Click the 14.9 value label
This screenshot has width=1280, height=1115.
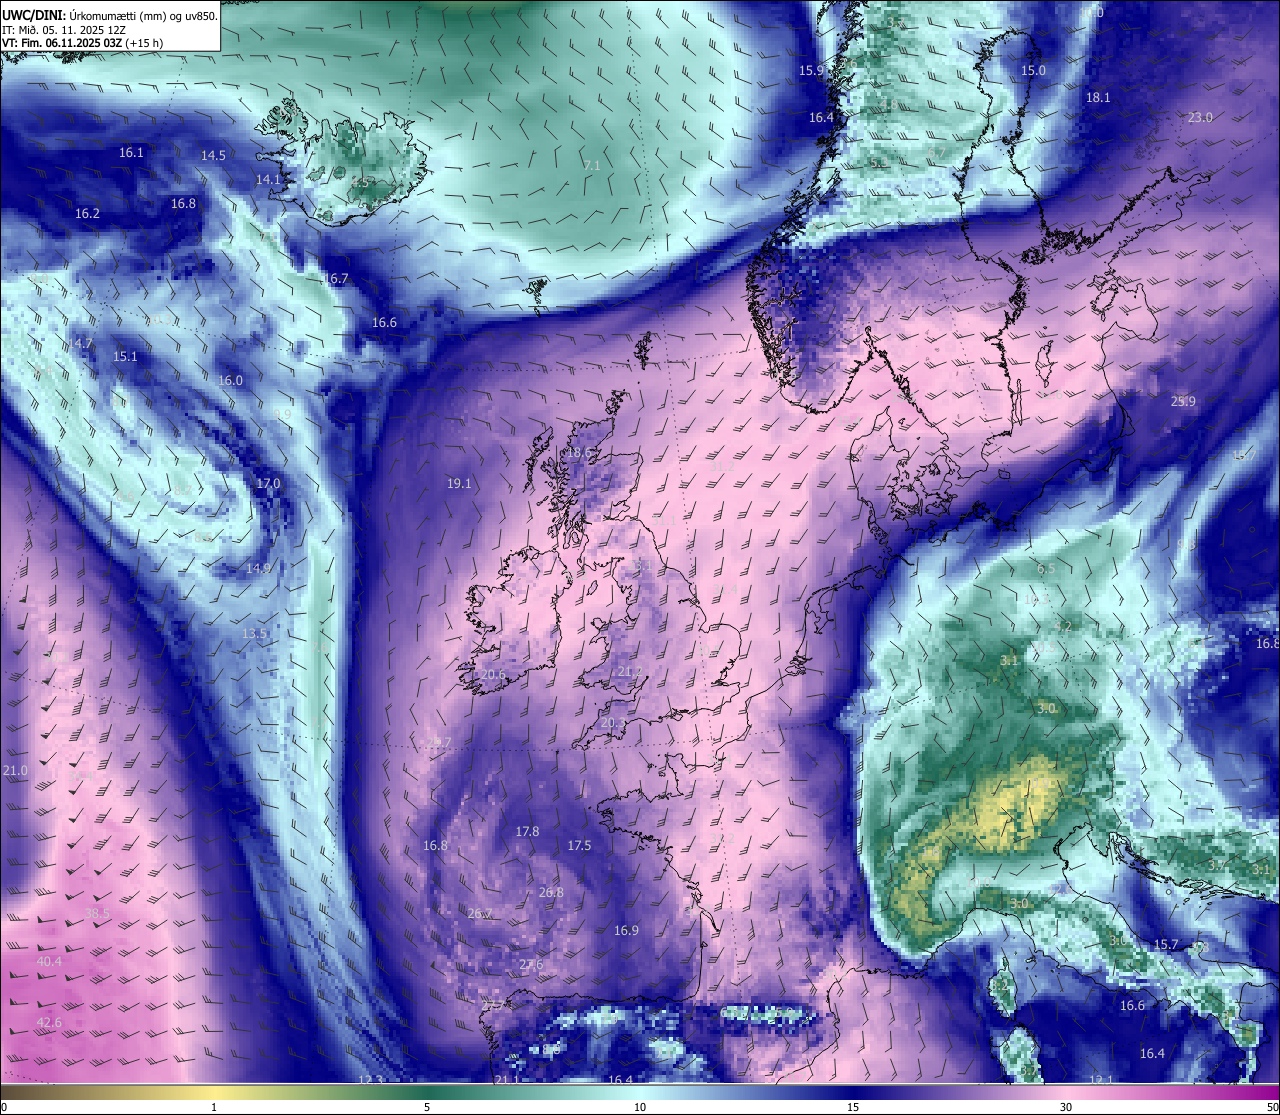[x=258, y=569]
